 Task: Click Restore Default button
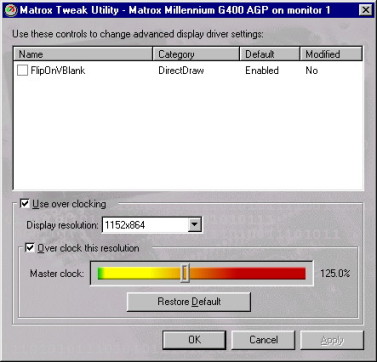coord(189,302)
